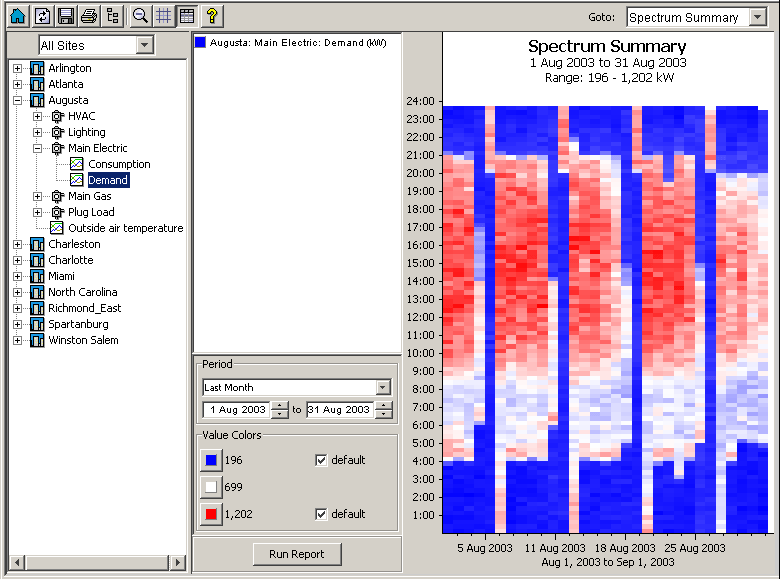Click the yellow question mark help icon
The height and width of the screenshot is (579, 780).
click(x=211, y=16)
